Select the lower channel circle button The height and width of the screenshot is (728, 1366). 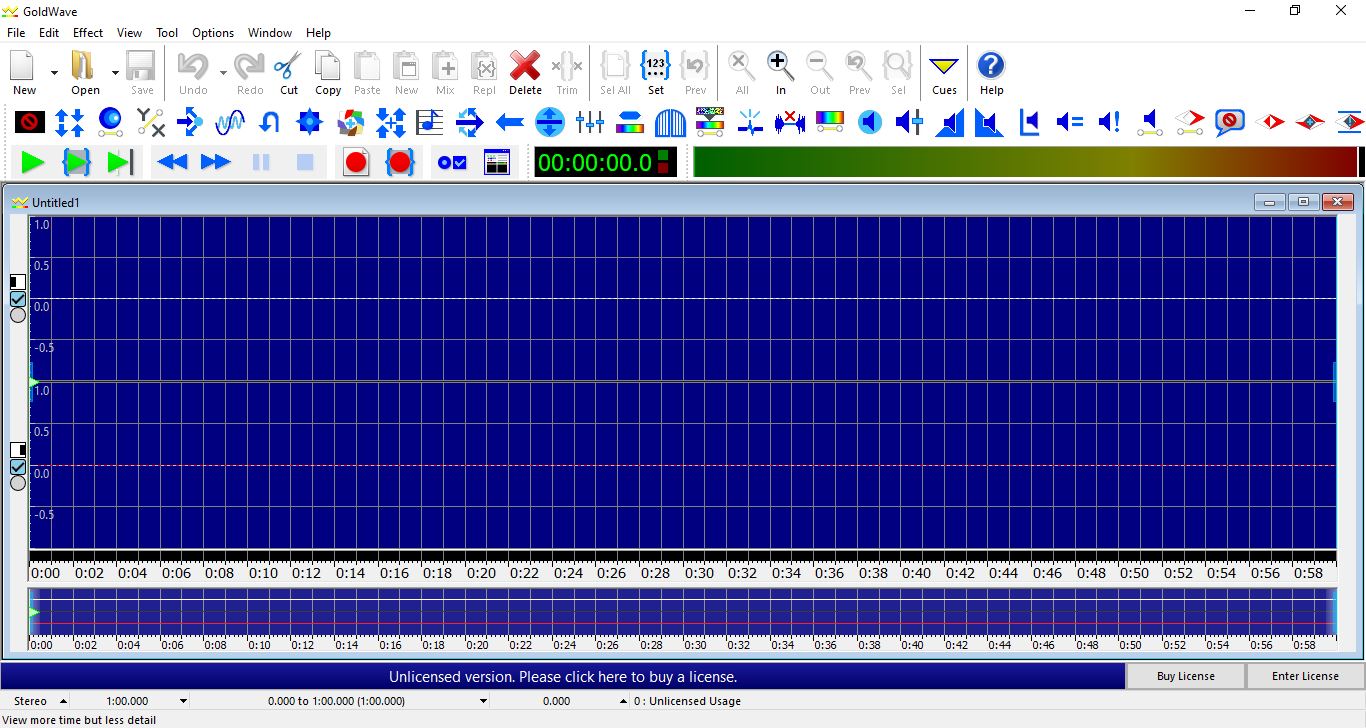coord(18,483)
